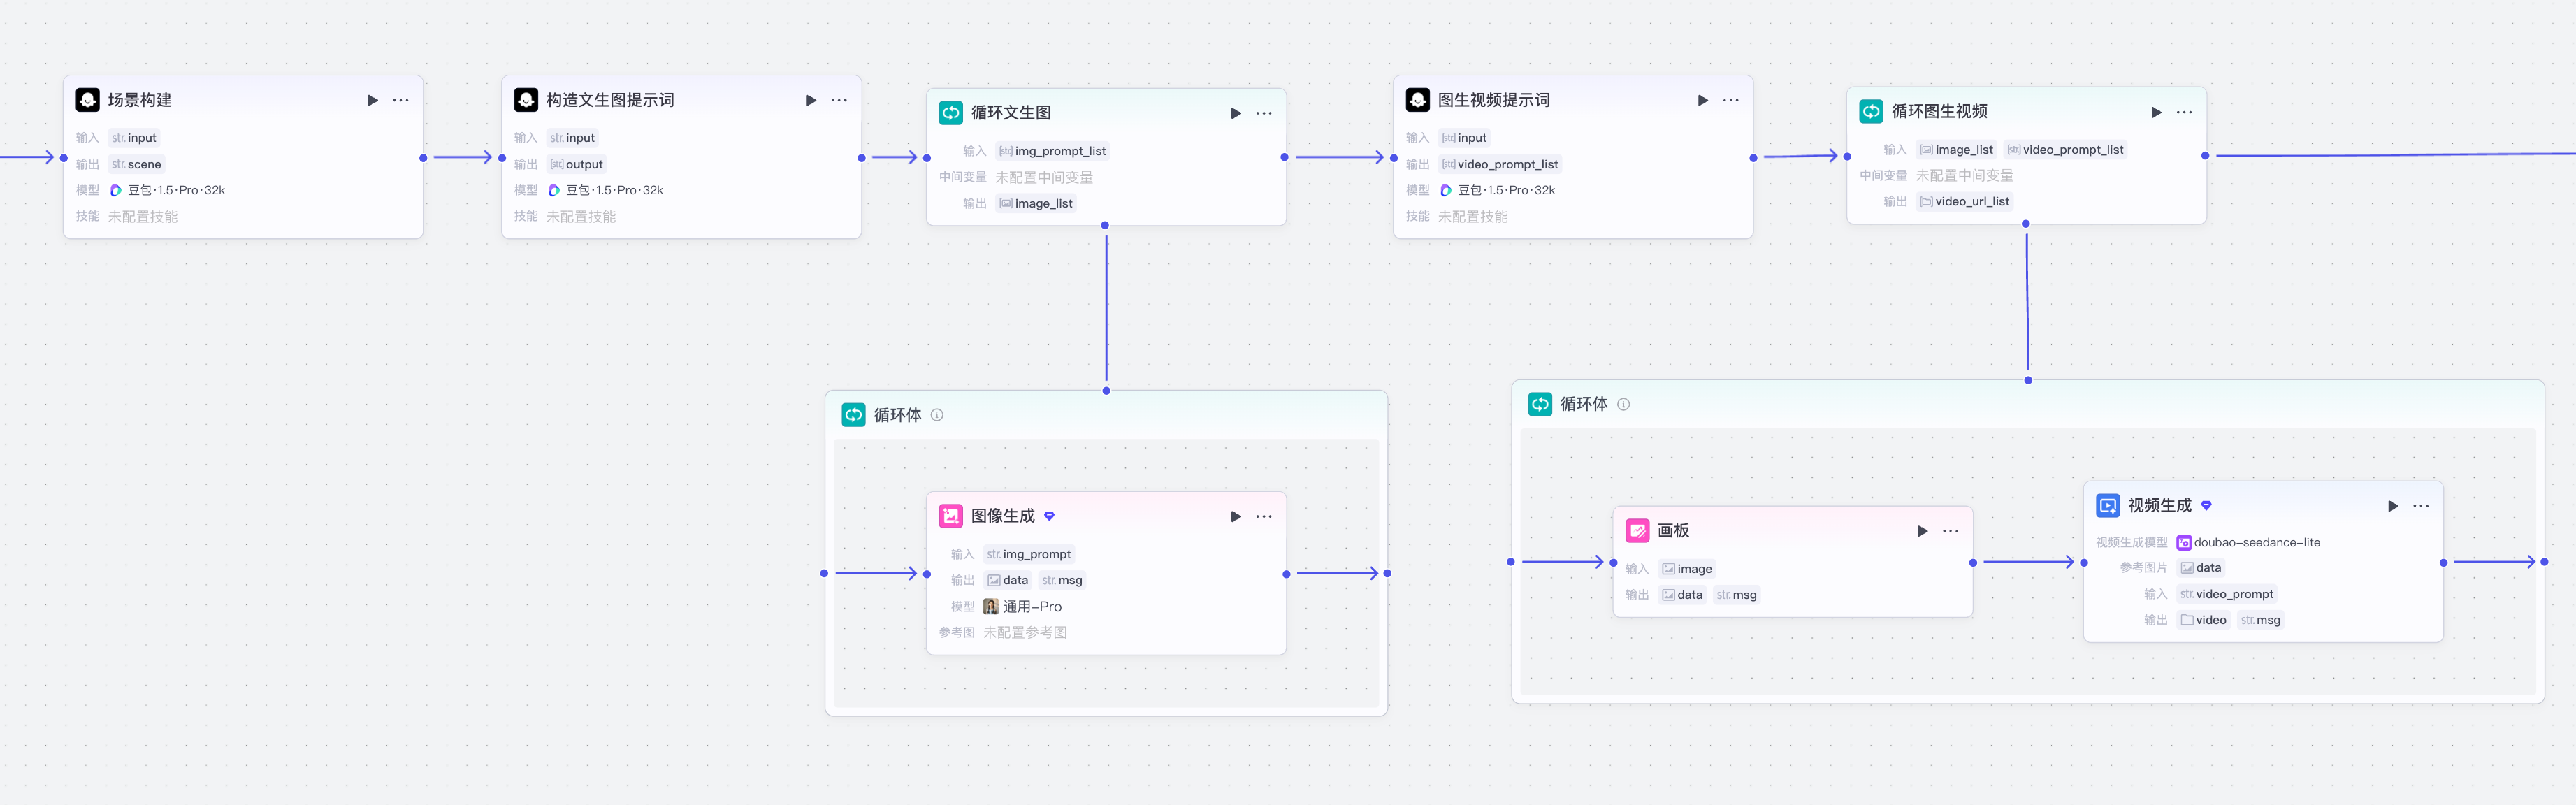Click the 画板 node icon

pyautogui.click(x=1637, y=531)
